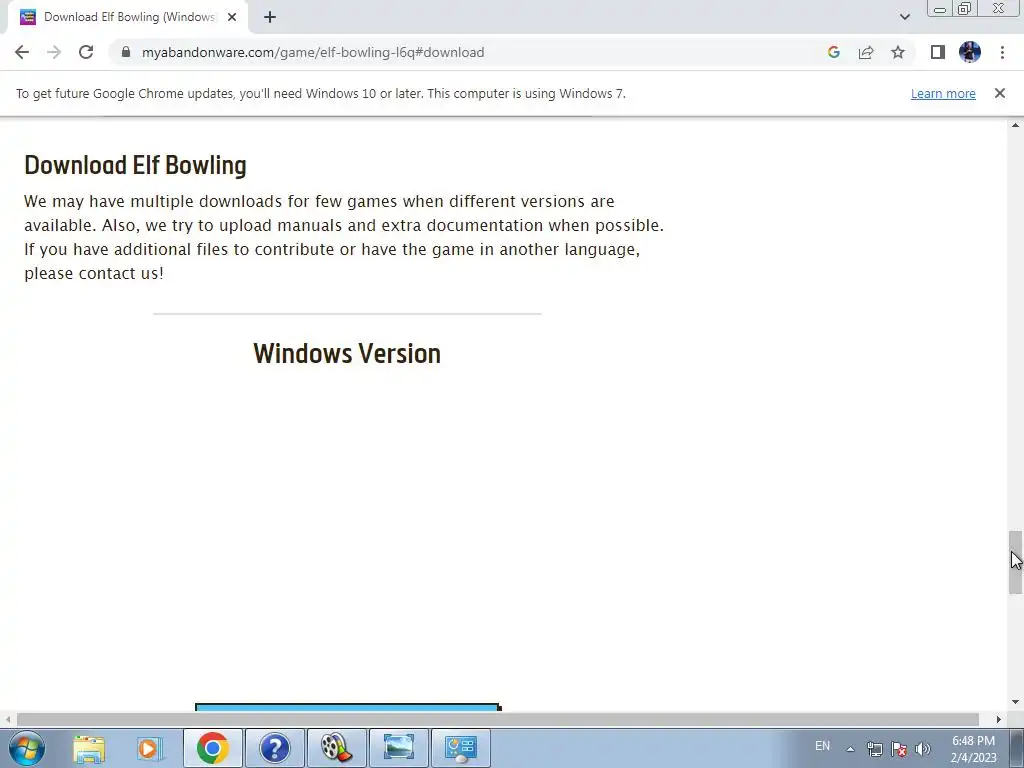1024x768 pixels.
Task: Click the volume speaker tray icon
Action: pos(923,749)
